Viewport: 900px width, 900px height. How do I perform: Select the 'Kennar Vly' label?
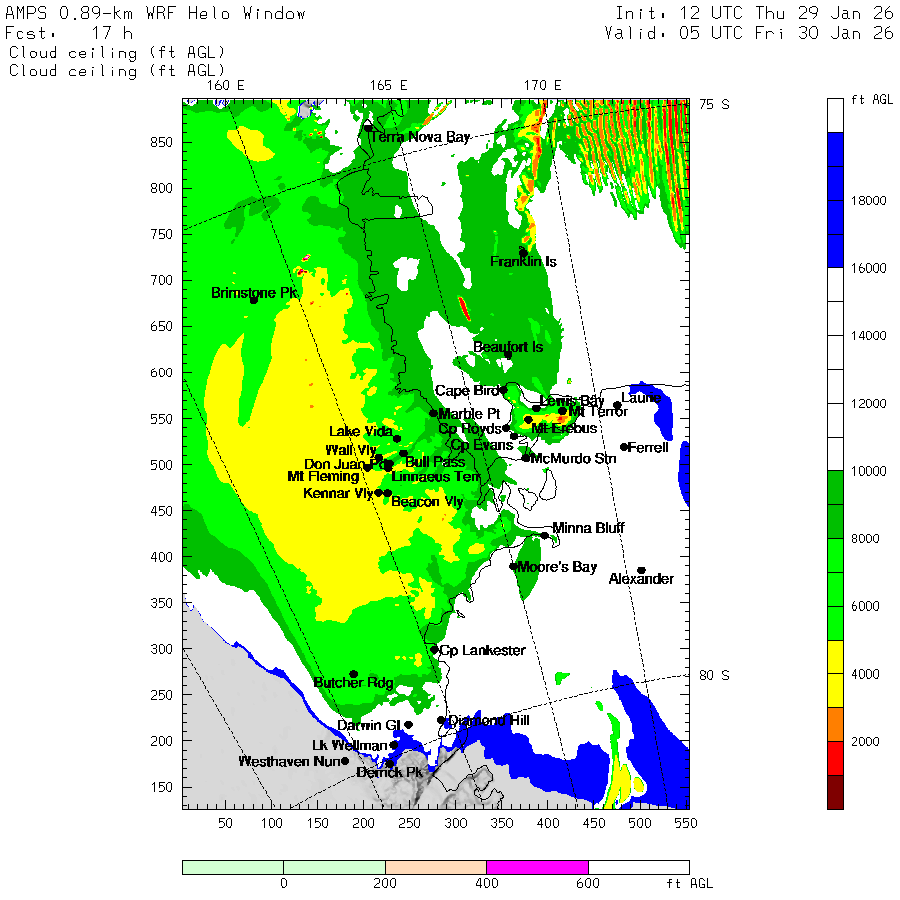point(338,492)
